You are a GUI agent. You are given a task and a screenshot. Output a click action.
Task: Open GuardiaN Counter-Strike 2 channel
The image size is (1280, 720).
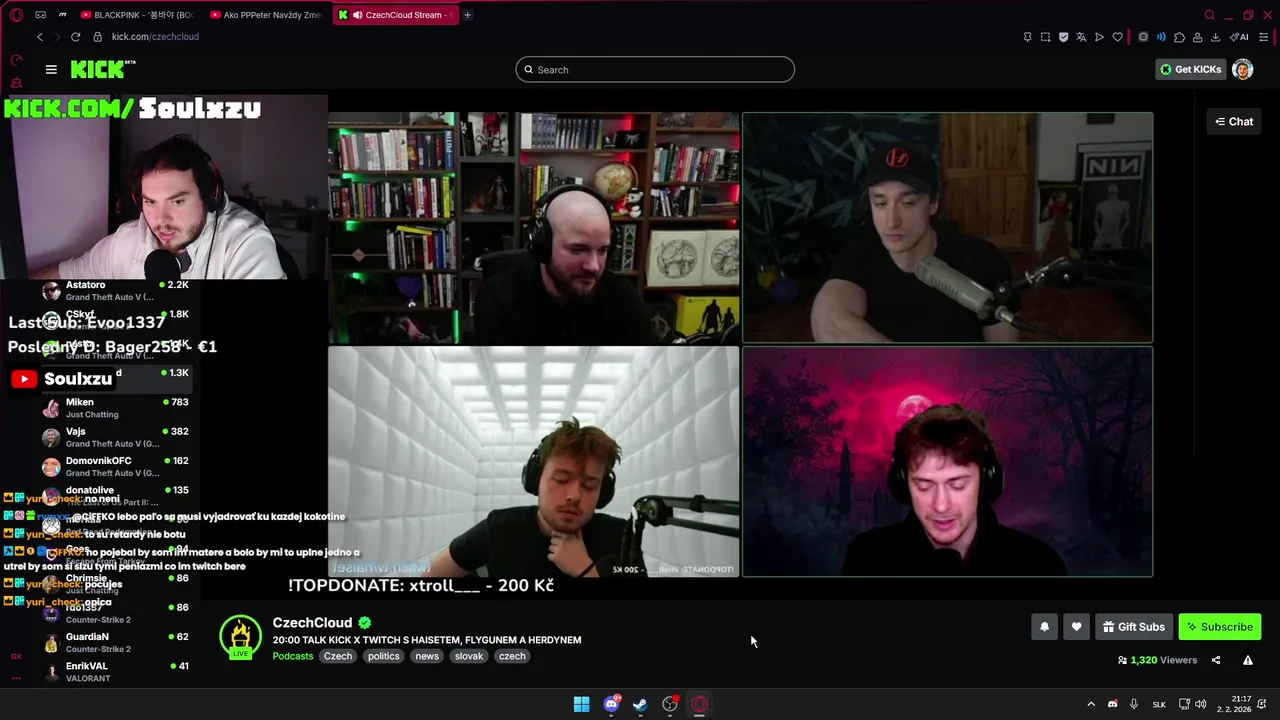point(116,642)
